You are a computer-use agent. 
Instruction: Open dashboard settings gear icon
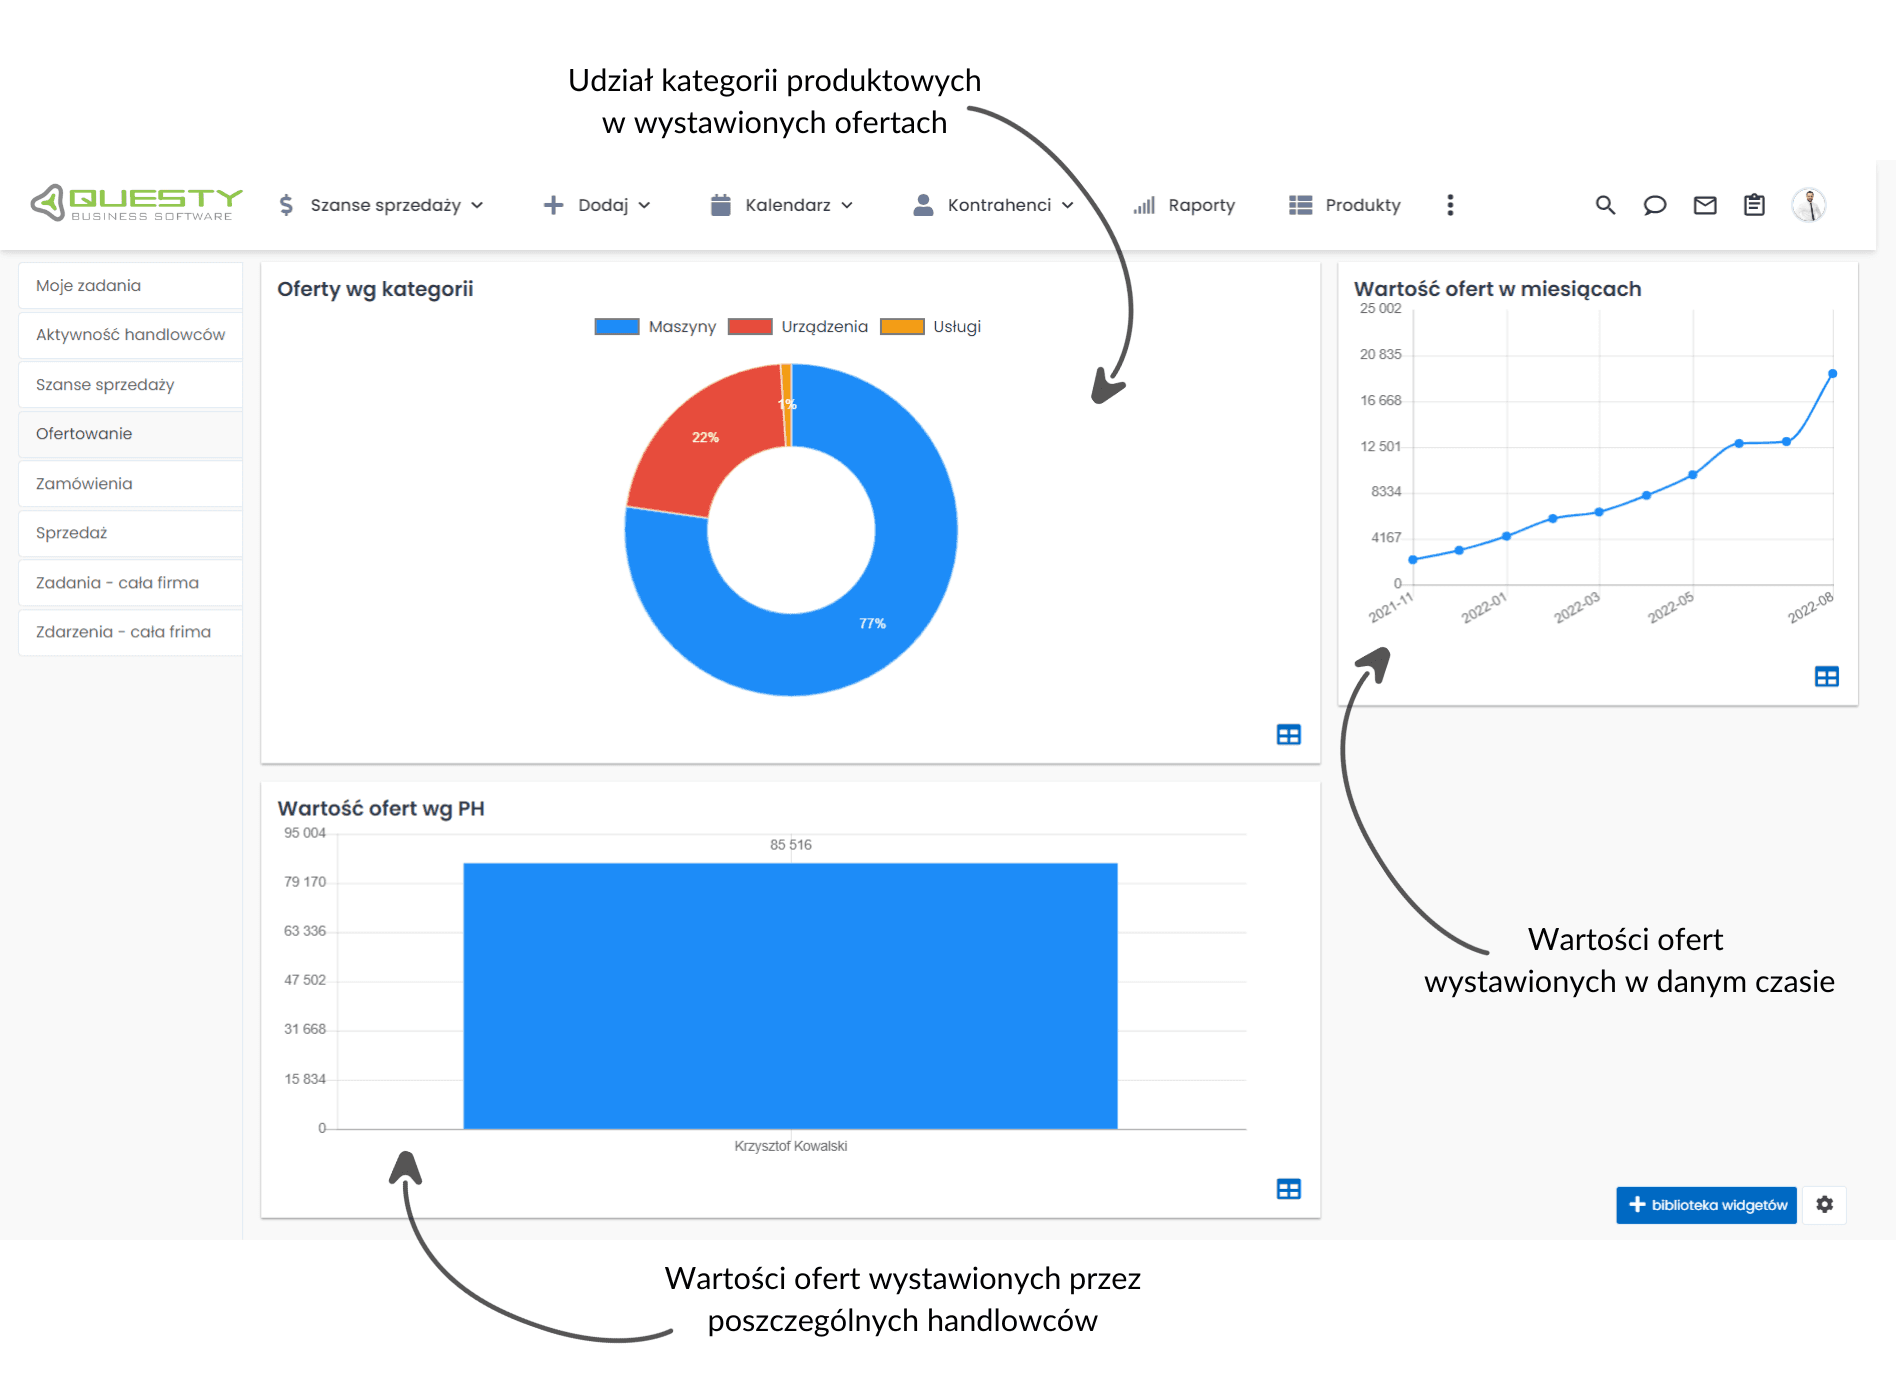[1825, 1205]
